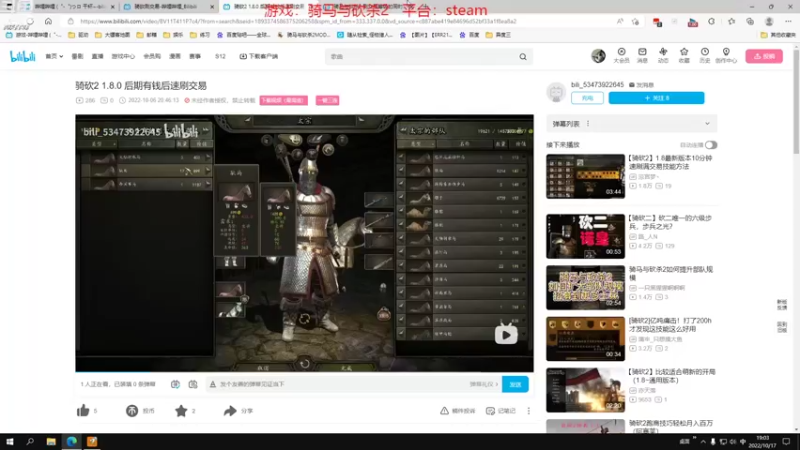Click the taskbar search icon

click(30, 441)
